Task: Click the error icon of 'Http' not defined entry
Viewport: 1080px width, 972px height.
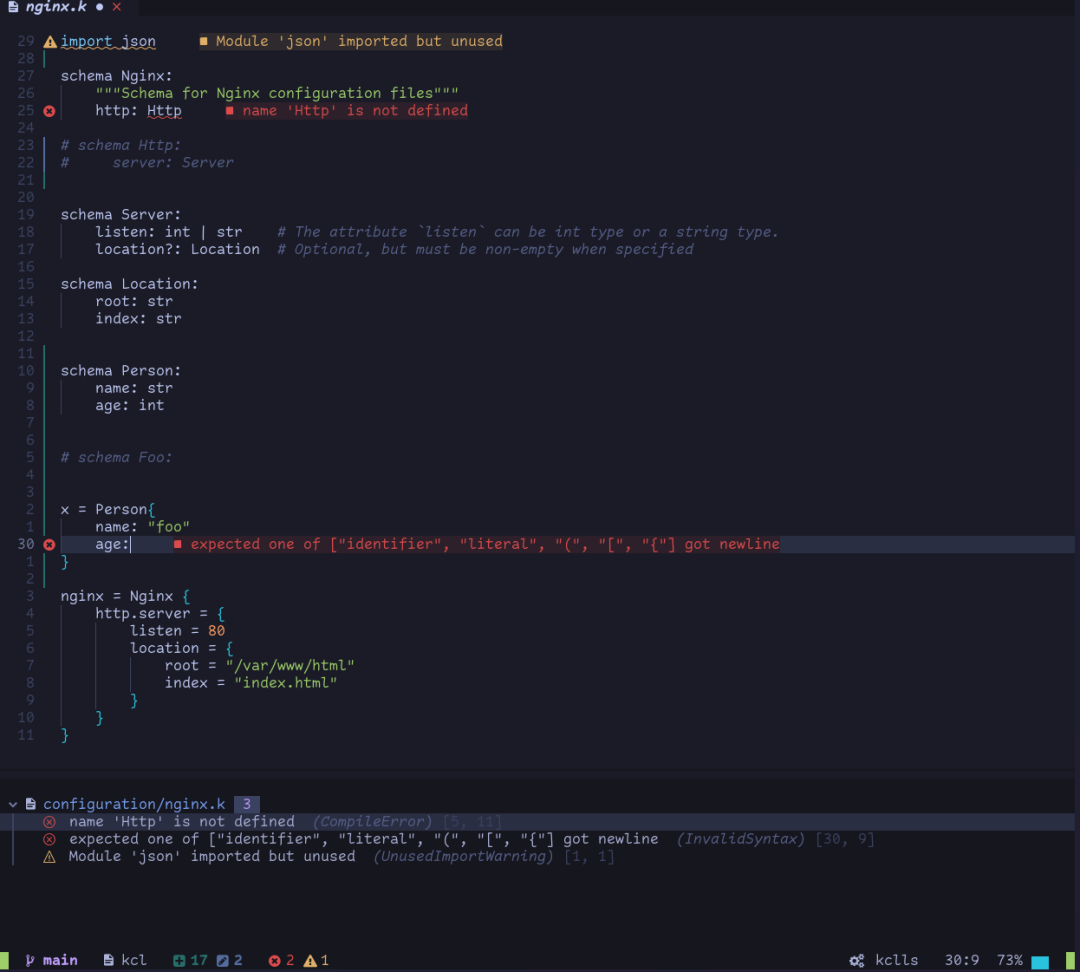Action: click(50, 822)
